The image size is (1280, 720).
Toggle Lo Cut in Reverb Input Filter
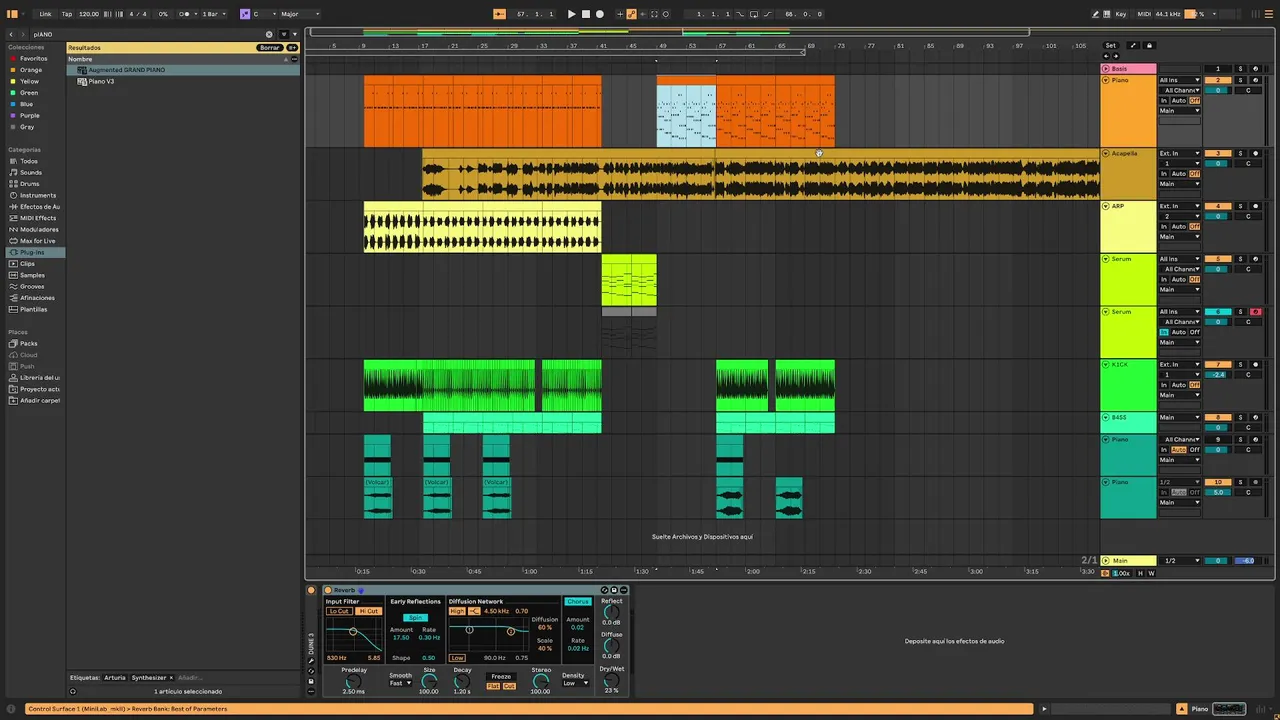pos(339,611)
